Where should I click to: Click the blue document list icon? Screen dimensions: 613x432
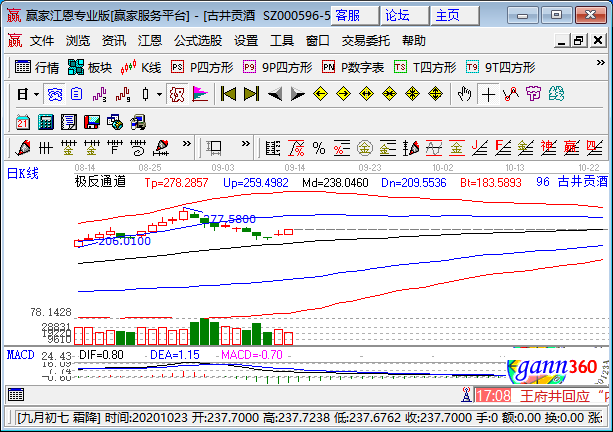77,94
